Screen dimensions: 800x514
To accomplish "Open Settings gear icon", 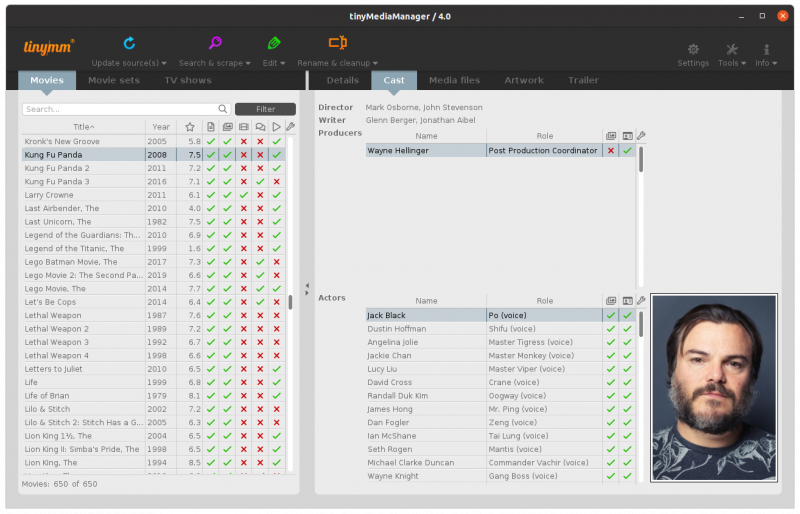I will [693, 50].
